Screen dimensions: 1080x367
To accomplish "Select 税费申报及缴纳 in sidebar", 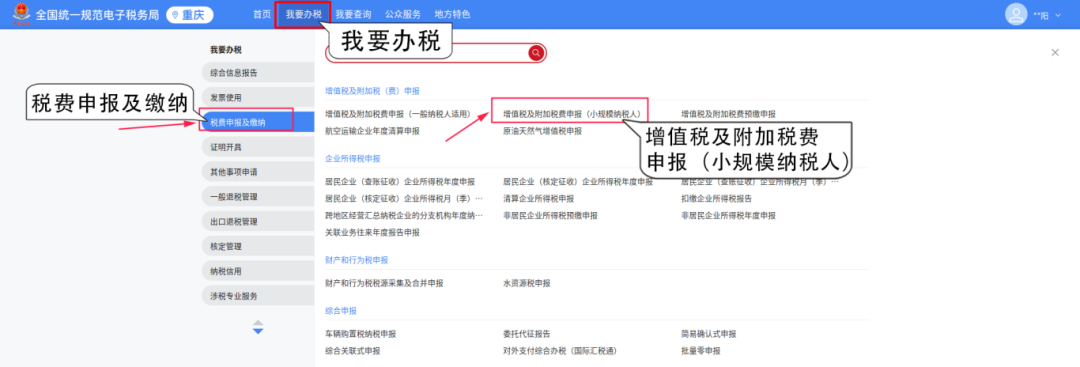I will click(258, 123).
